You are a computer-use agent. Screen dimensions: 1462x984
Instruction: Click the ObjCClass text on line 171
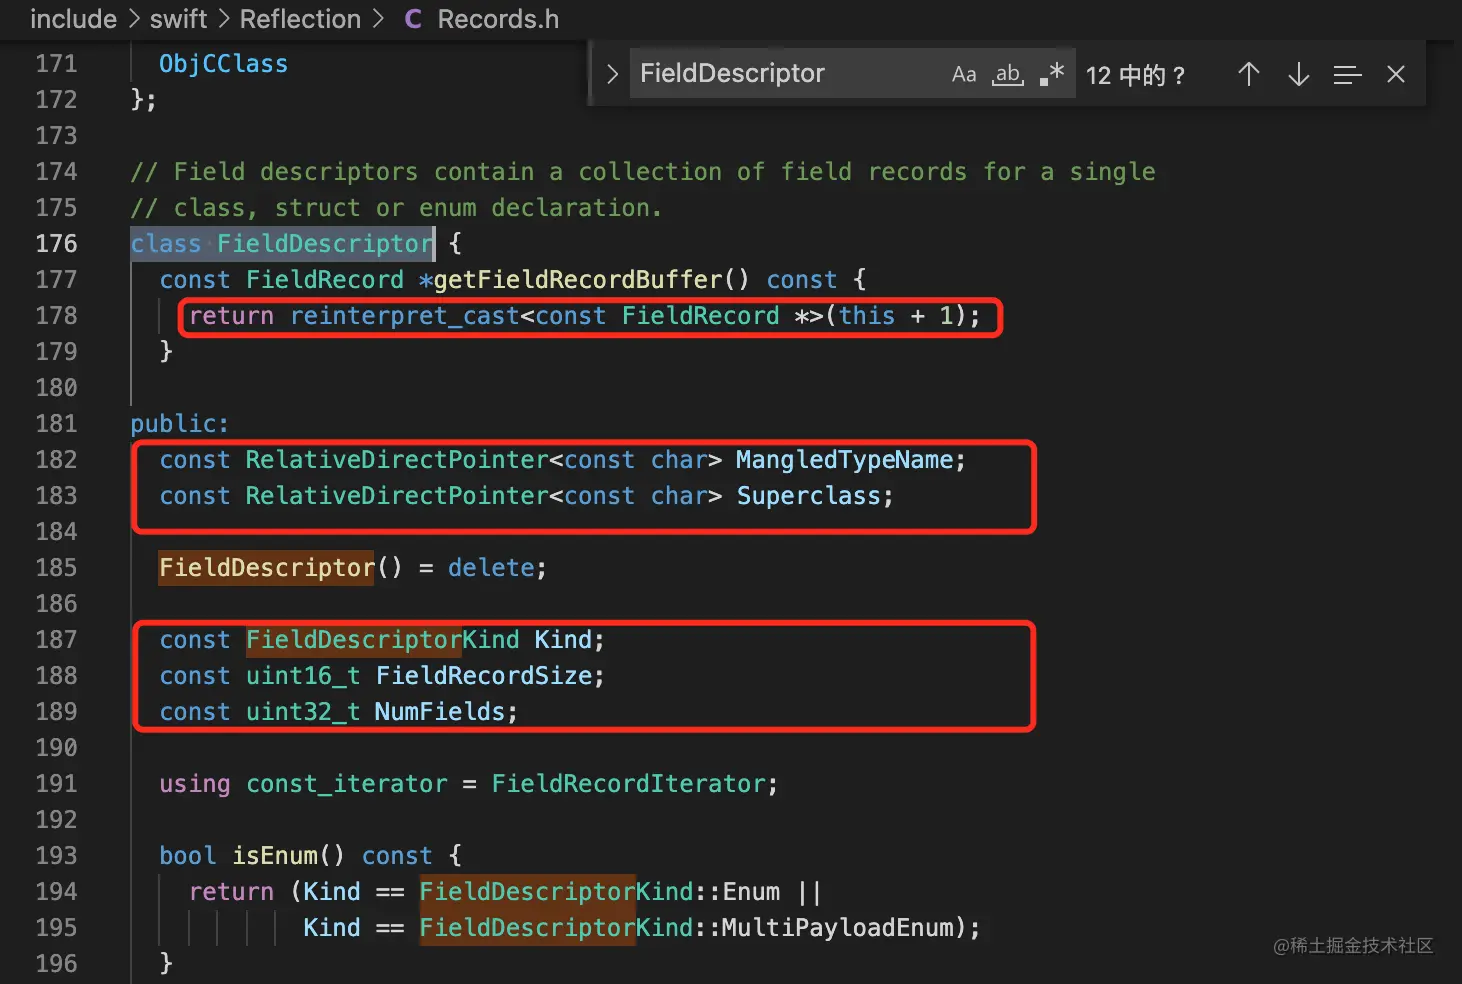(x=223, y=64)
